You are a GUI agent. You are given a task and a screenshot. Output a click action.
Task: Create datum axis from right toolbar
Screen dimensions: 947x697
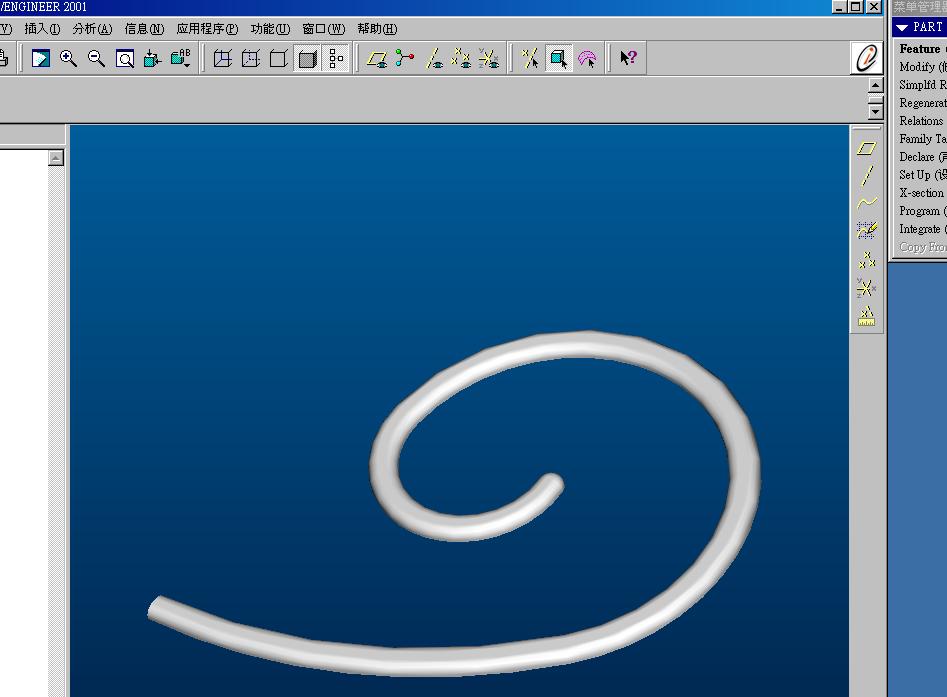[867, 175]
